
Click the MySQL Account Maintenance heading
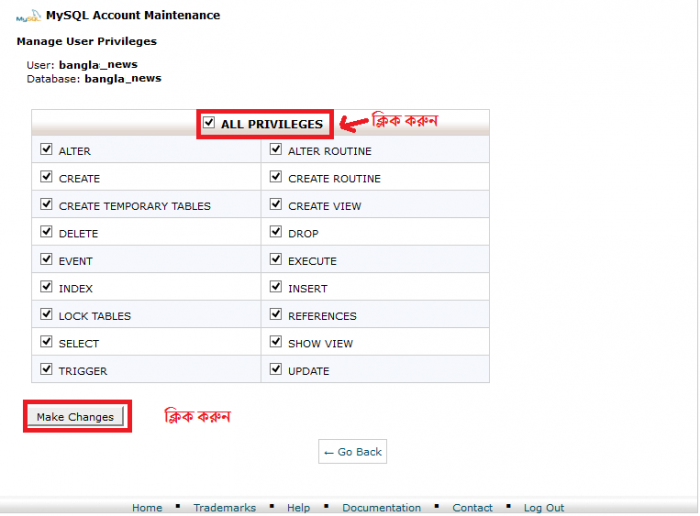[x=133, y=15]
